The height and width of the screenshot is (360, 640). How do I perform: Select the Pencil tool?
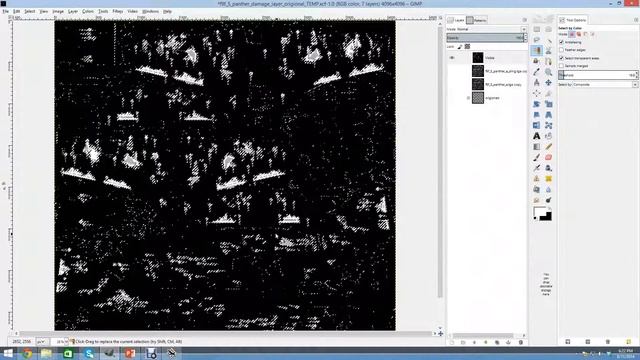549,147
